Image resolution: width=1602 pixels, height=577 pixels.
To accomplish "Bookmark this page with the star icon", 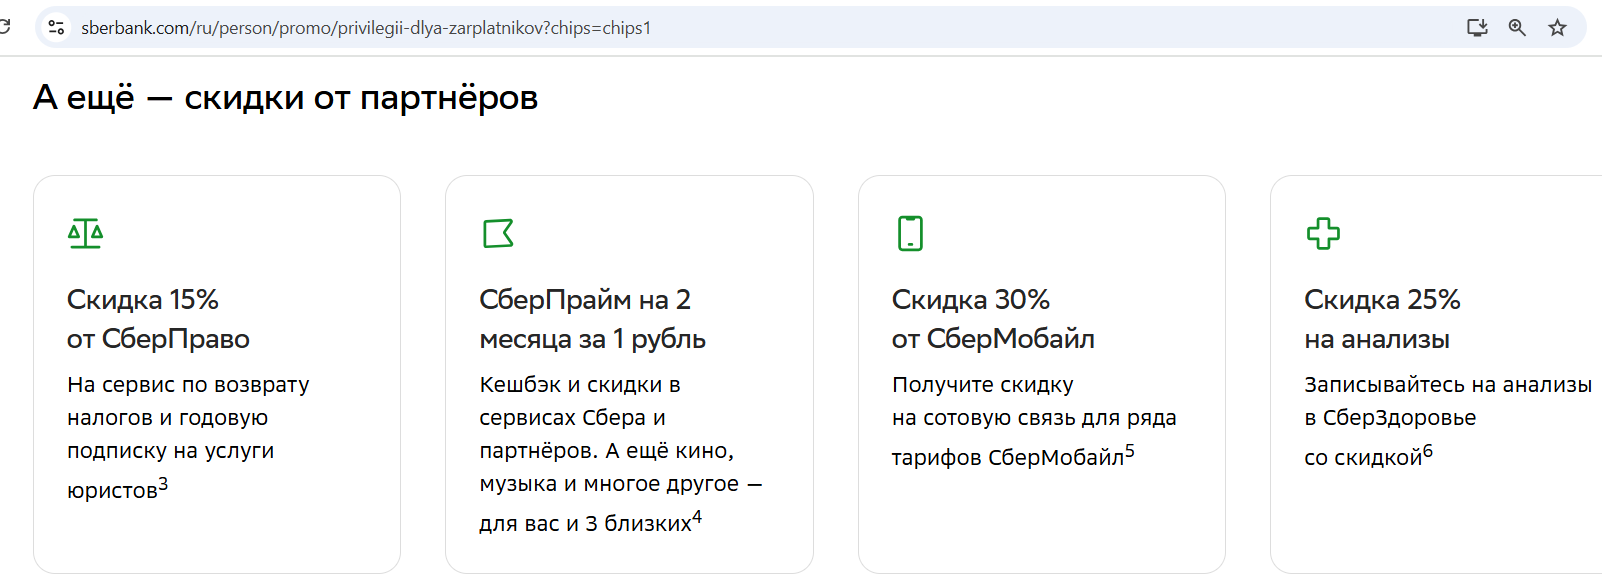I will 1557,28.
